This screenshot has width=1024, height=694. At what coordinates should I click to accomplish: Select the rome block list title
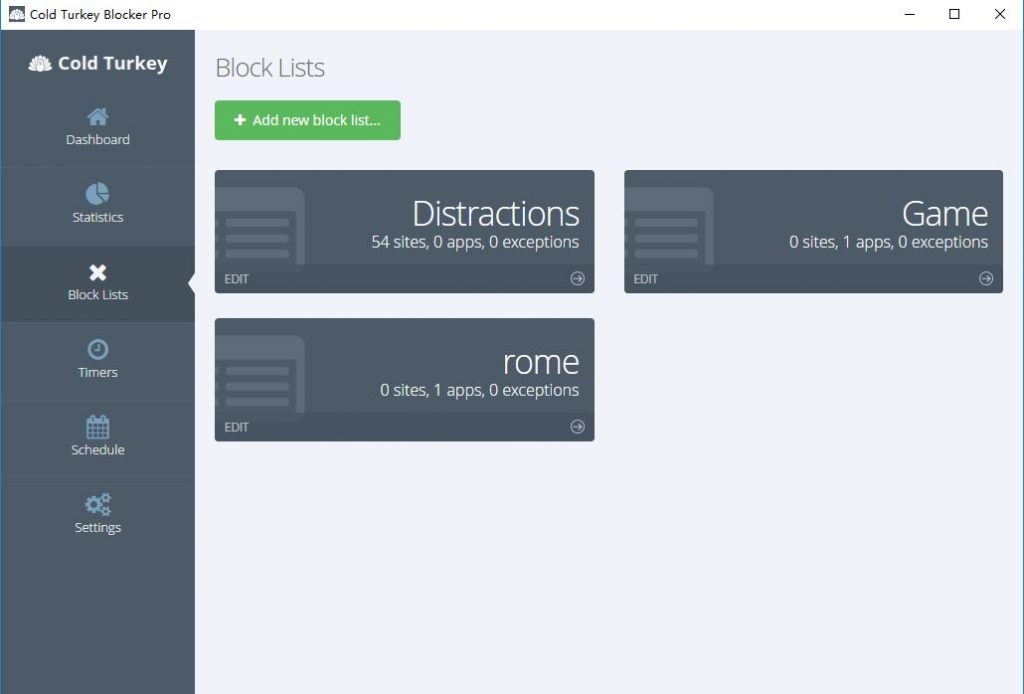click(540, 361)
